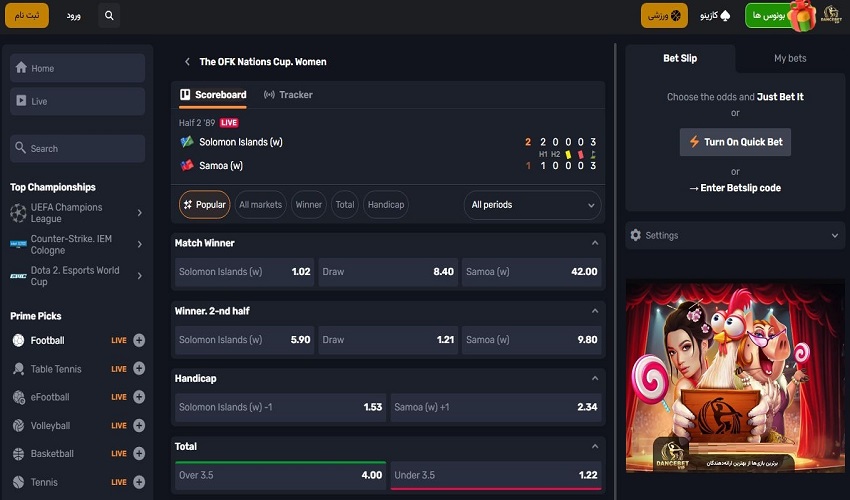
Task: Open the All periods dropdown
Action: (x=533, y=205)
